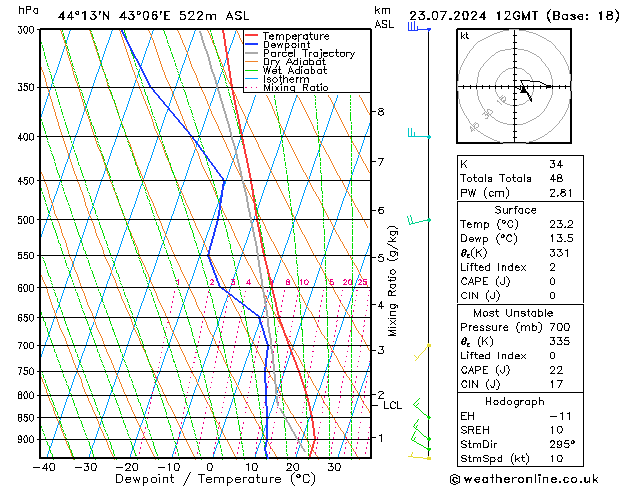Click the green wind barb at 500 hPa
Screen dimensions: 629x486
419,220
